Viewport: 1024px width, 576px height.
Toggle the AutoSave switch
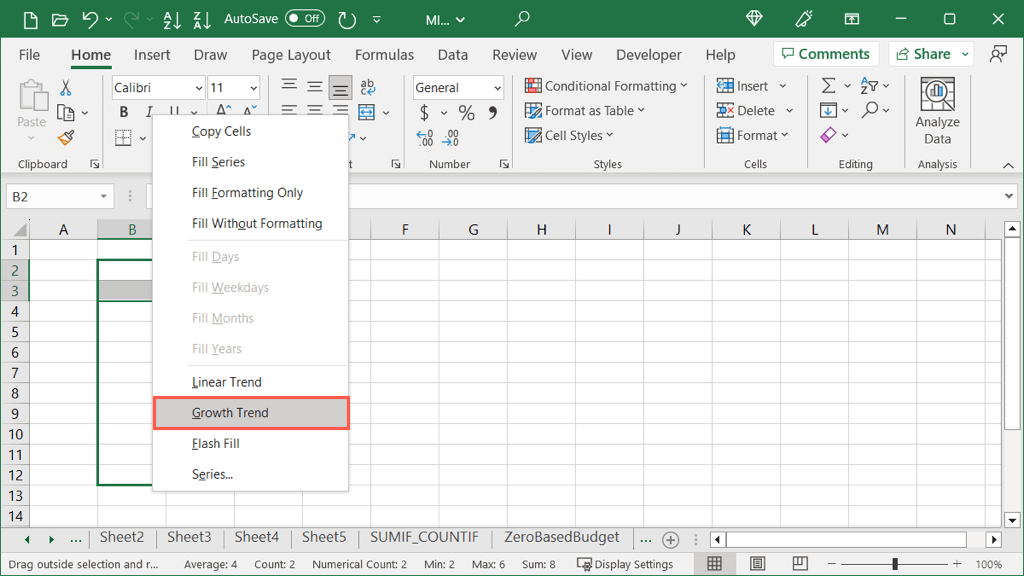point(304,19)
